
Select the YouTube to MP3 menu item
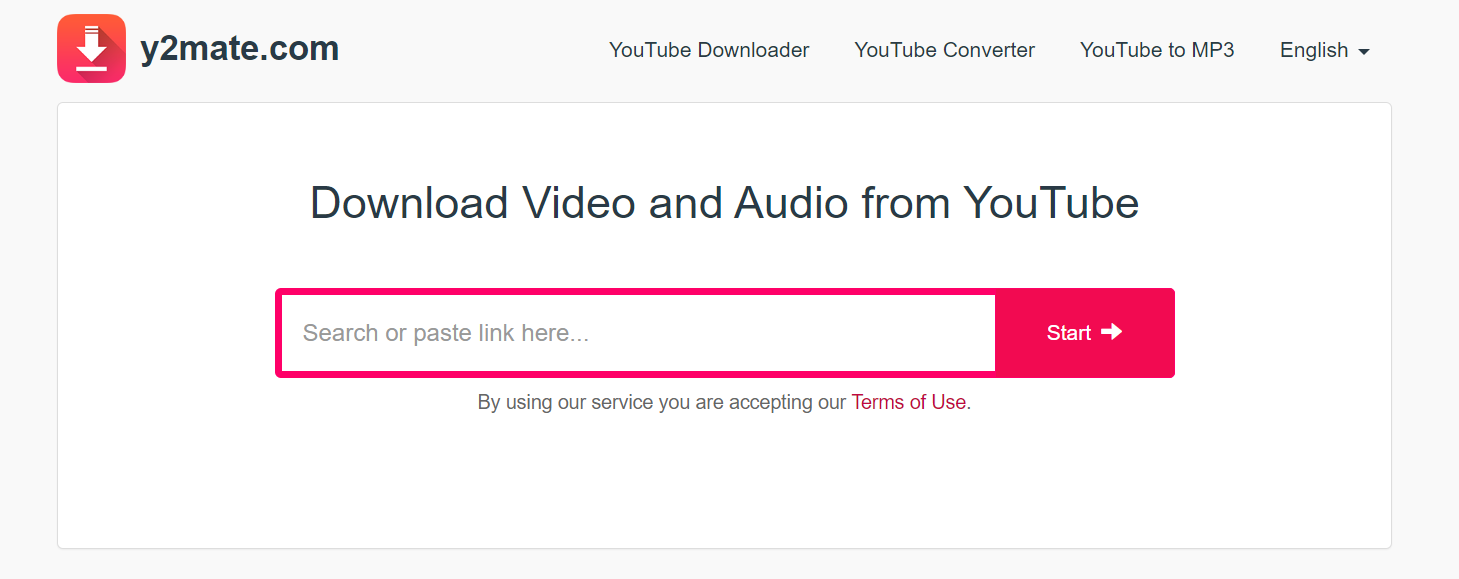1157,50
